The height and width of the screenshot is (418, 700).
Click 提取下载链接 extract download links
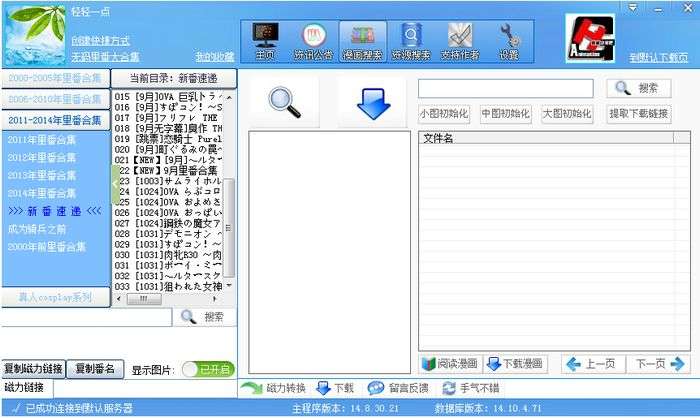tap(639, 114)
